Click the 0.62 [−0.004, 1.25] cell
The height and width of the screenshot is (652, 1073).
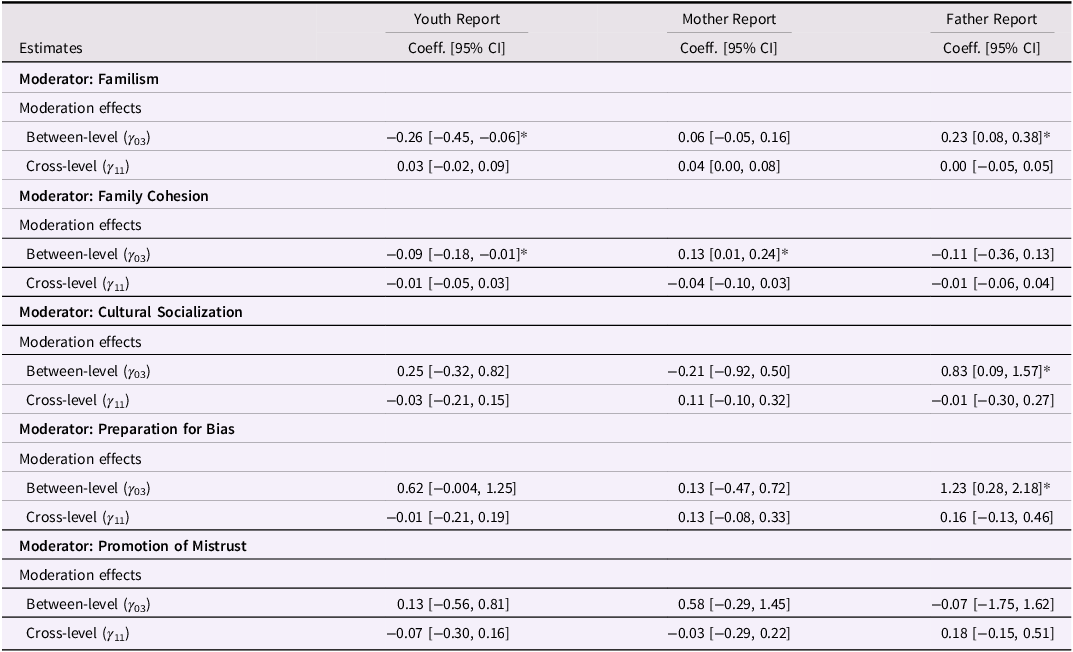pos(456,488)
